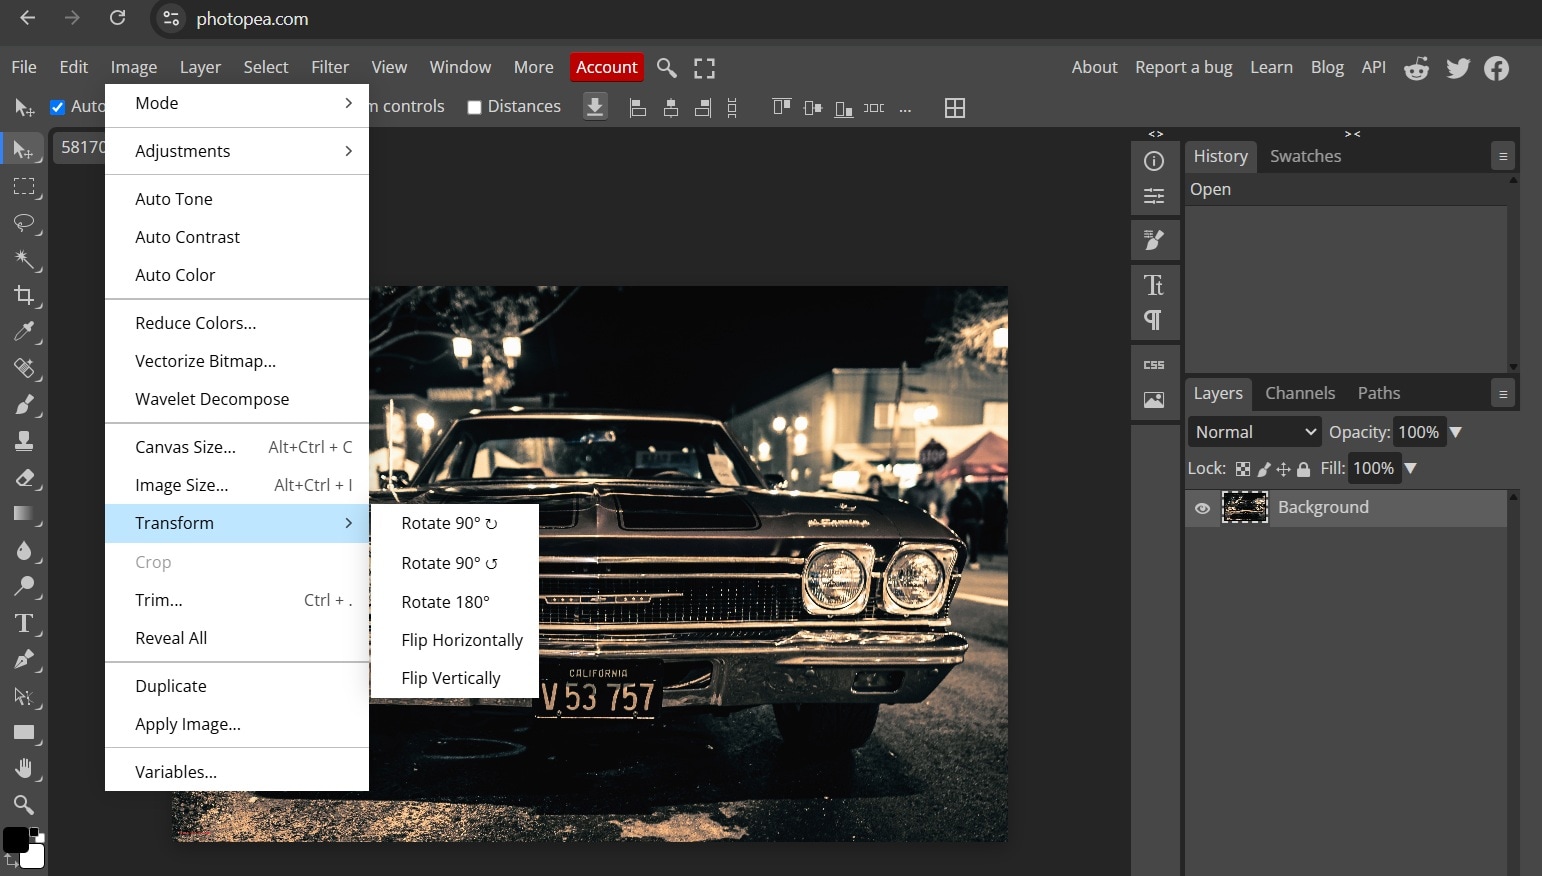
Task: Enable the Distances checkbox
Action: pyautogui.click(x=475, y=108)
